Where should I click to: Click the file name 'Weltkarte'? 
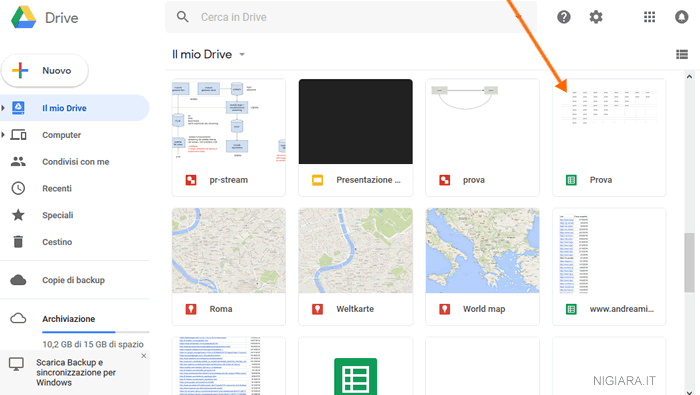point(355,309)
